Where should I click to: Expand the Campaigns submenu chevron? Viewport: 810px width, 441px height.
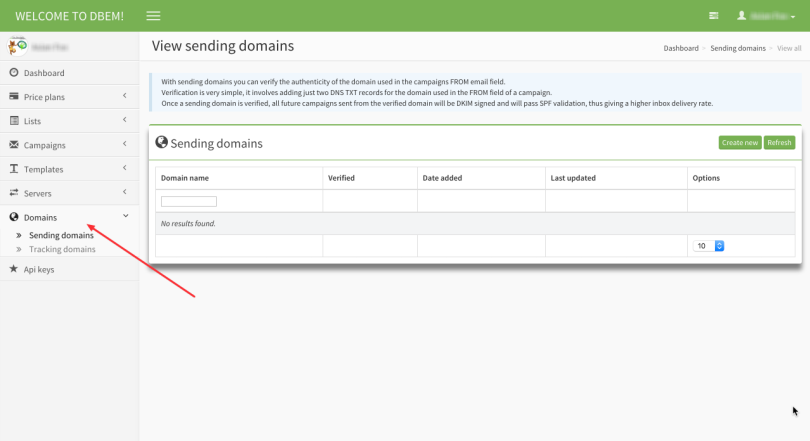click(125, 145)
